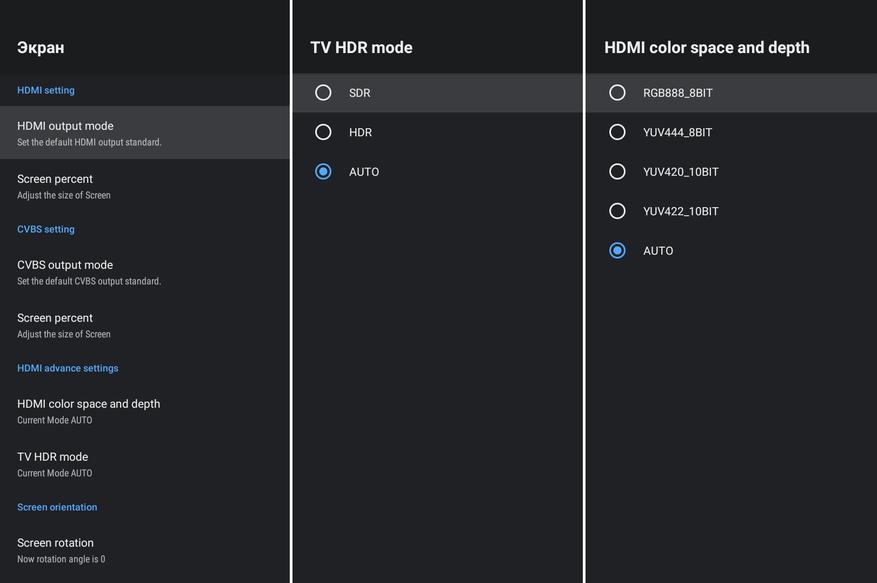Click the HDMI setting section header
Viewport: 877px width, 583px height.
click(46, 90)
